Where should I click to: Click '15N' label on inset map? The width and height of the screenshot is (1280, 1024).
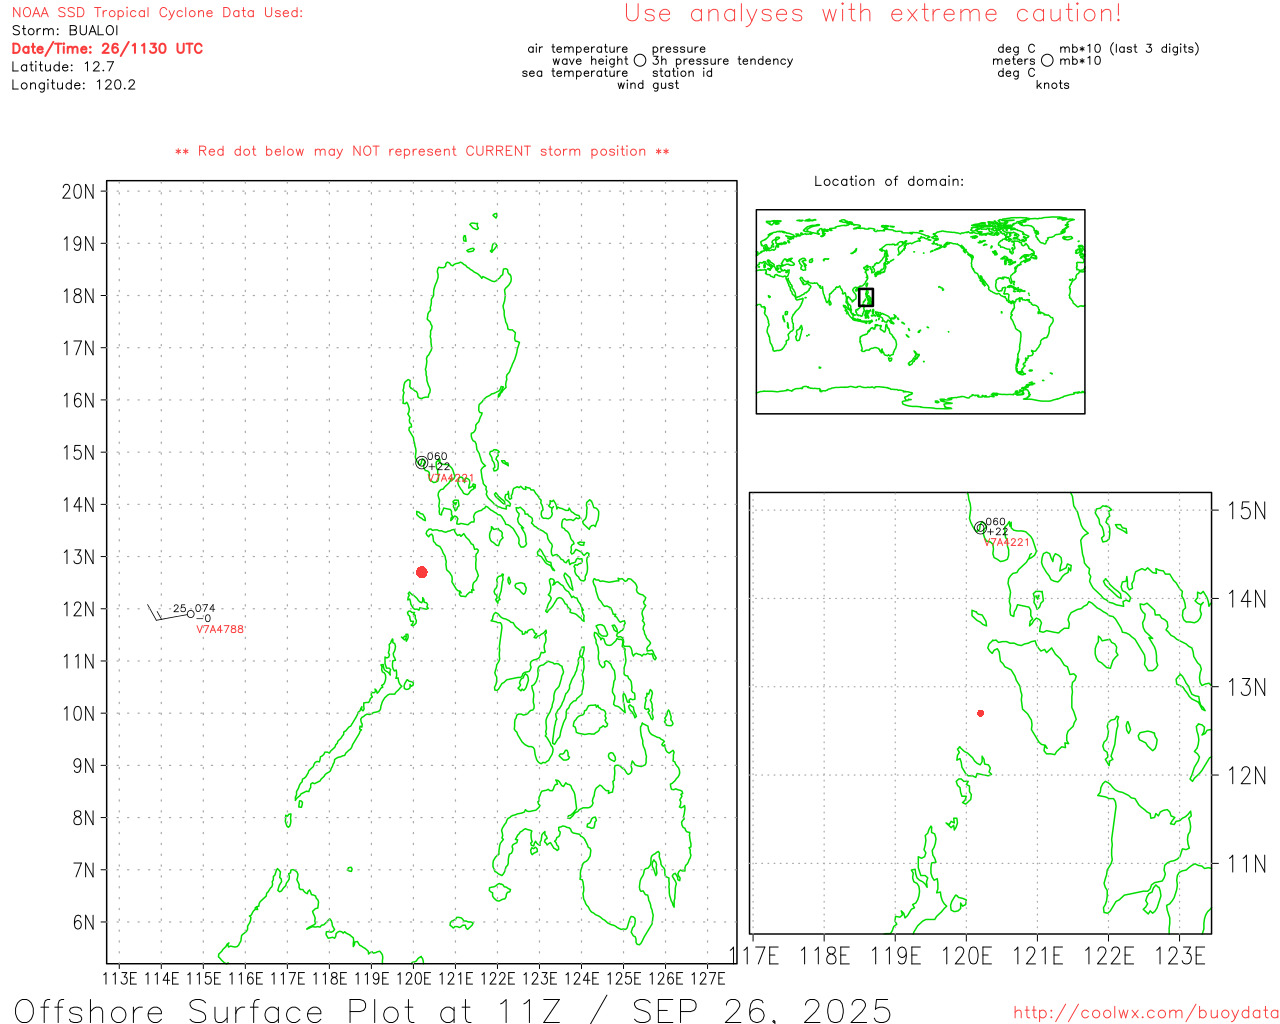[1247, 511]
